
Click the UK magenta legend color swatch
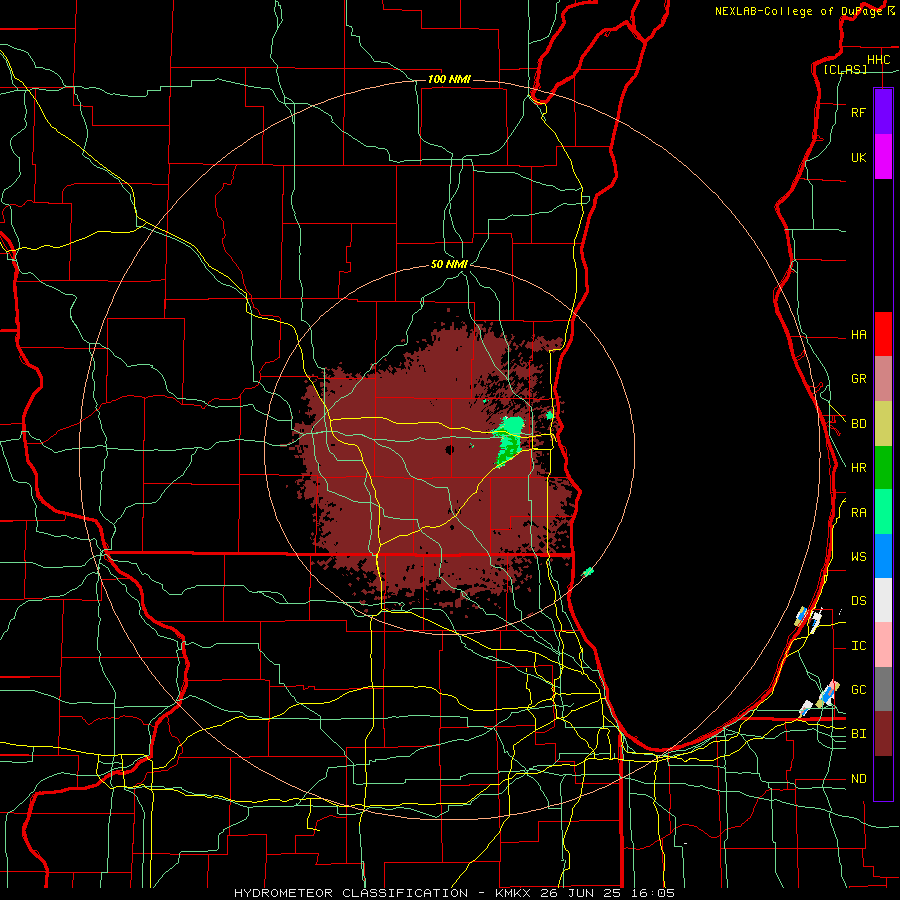coord(883,157)
